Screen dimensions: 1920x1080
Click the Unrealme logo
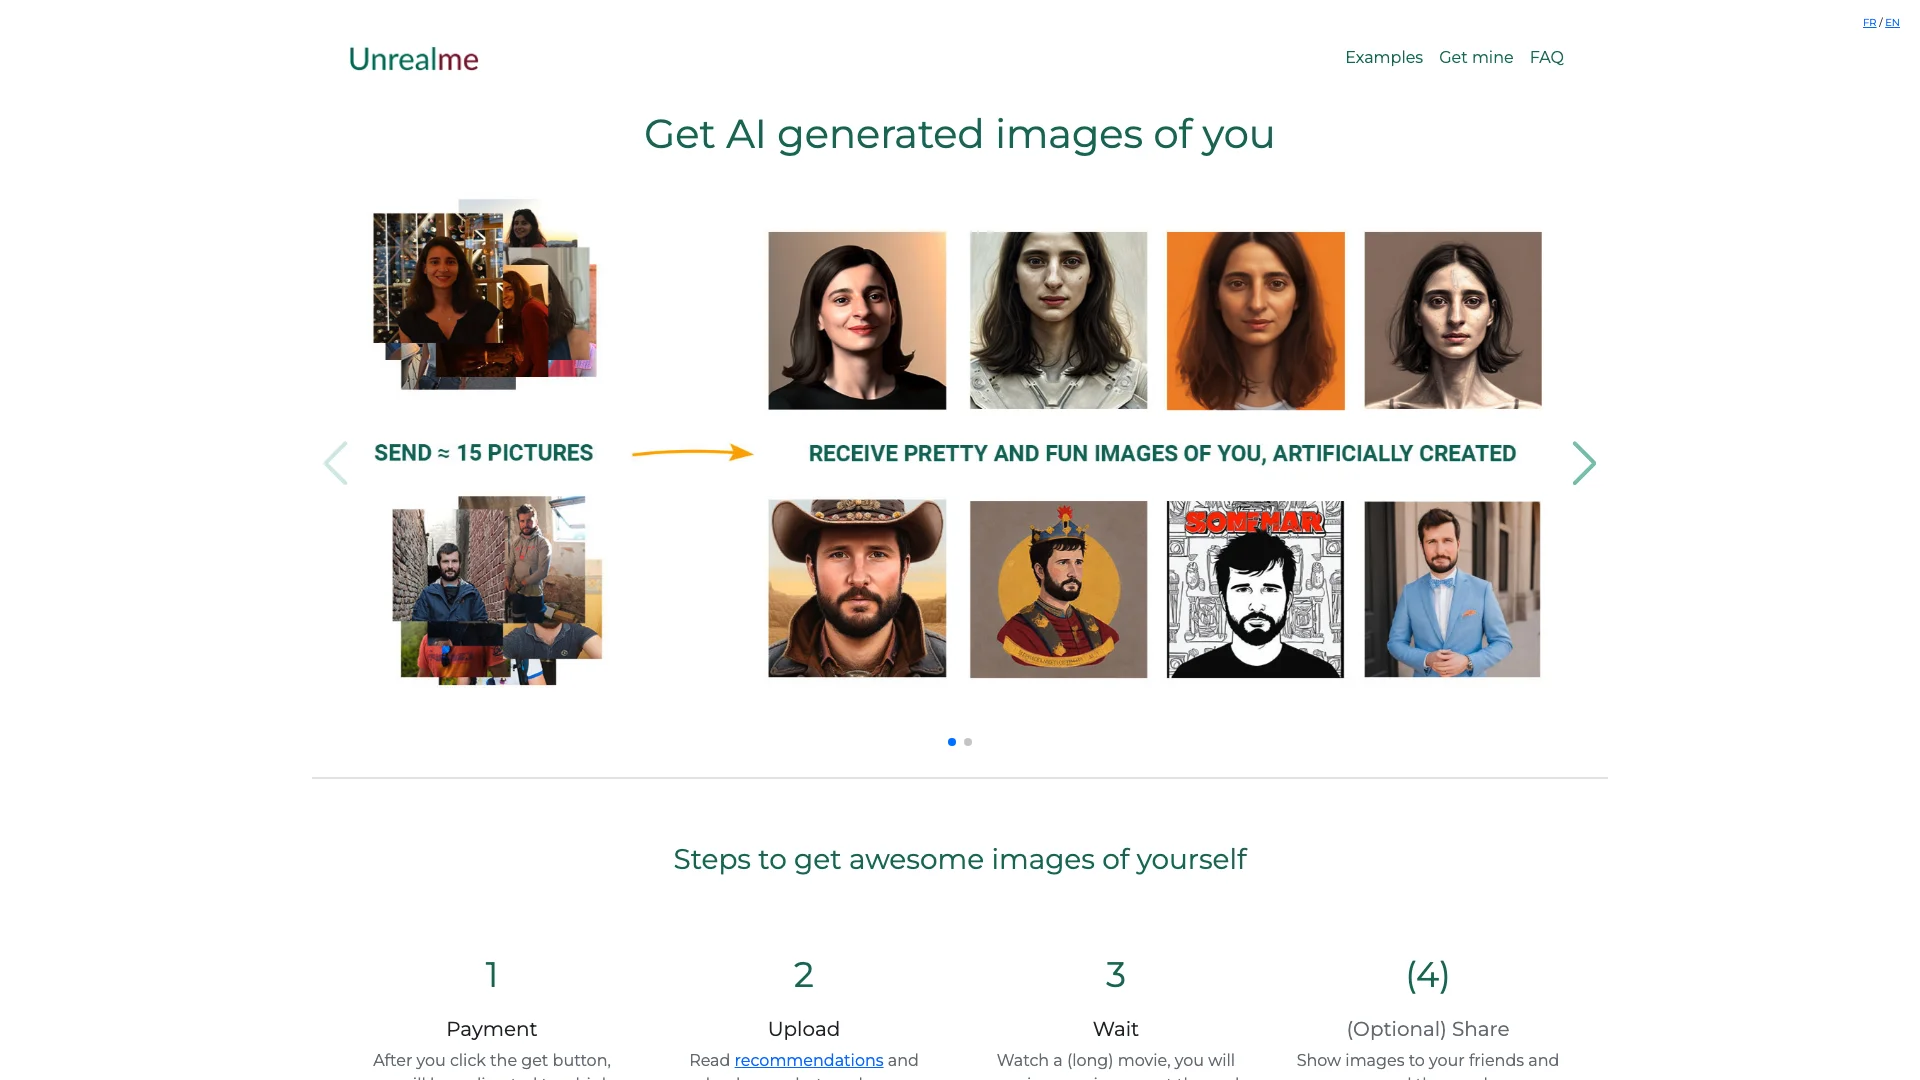413,59
